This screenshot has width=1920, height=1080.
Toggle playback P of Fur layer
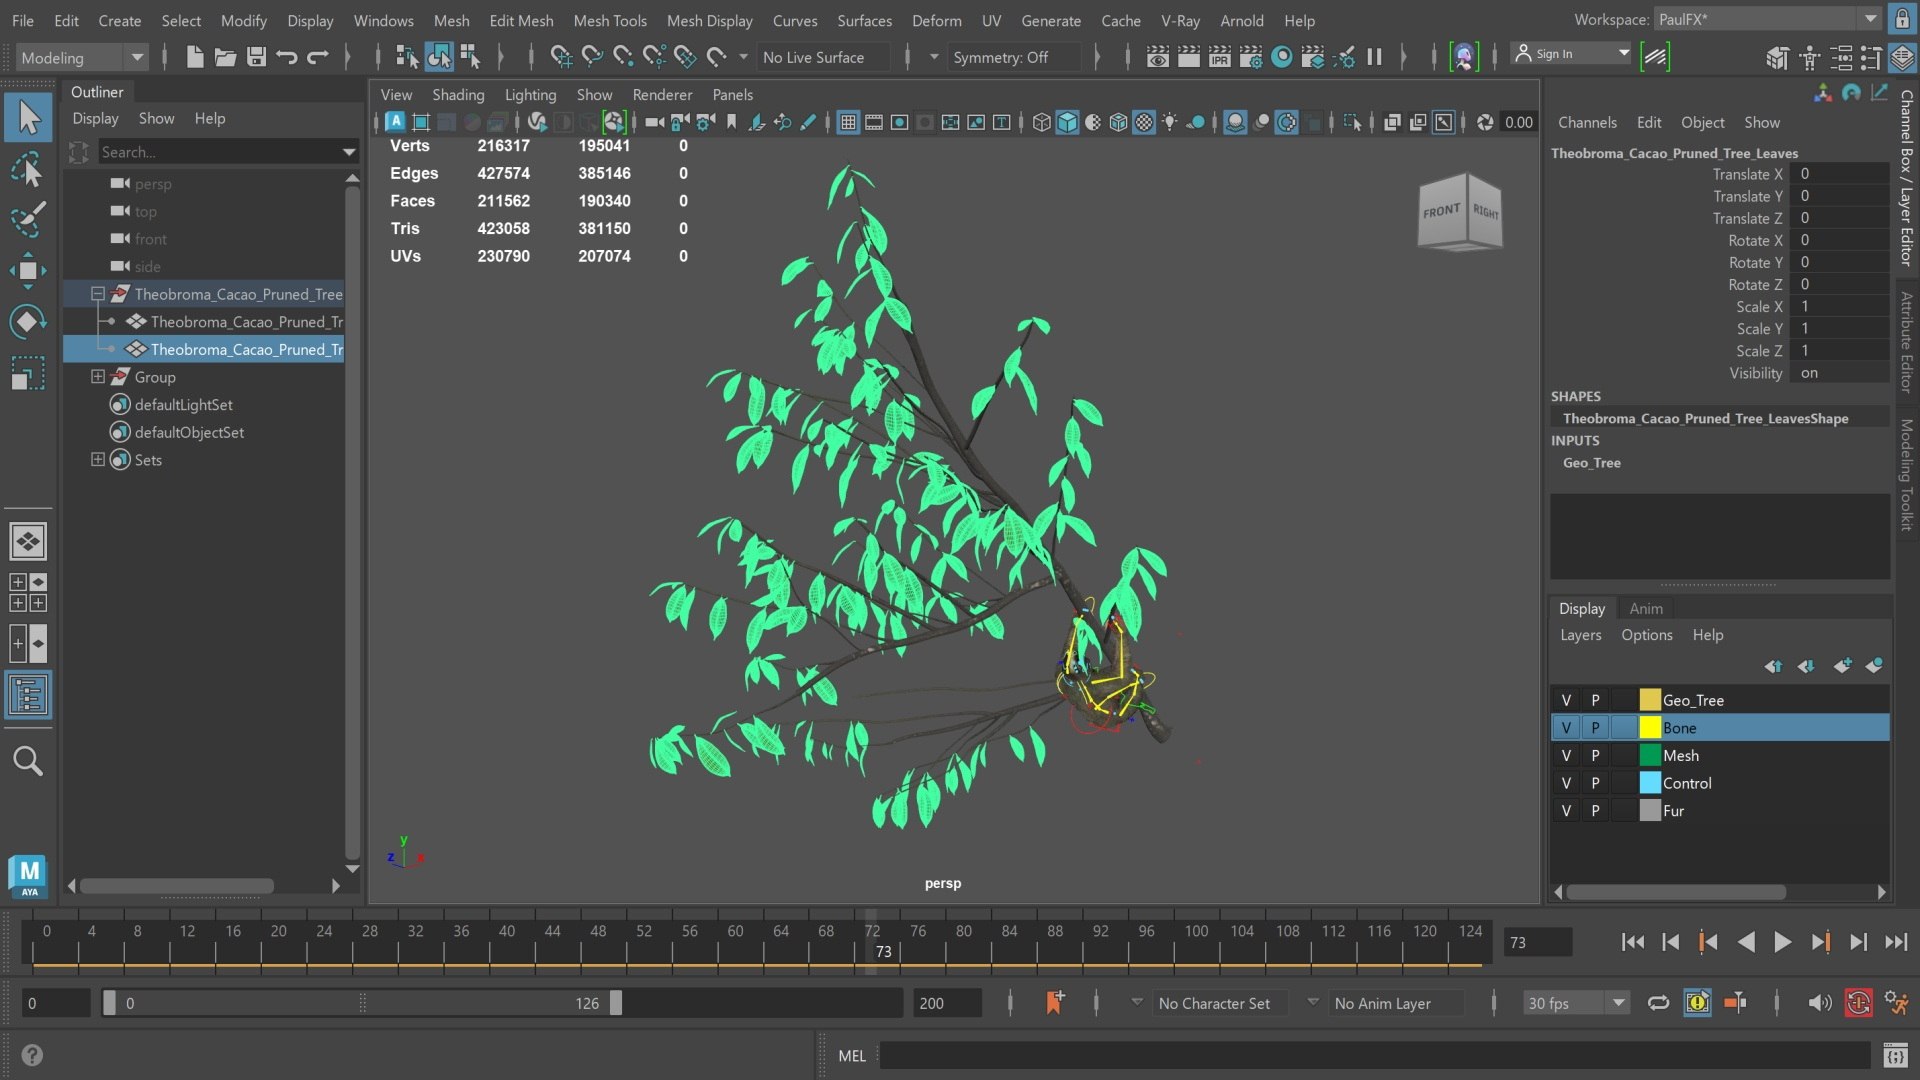1595,811
